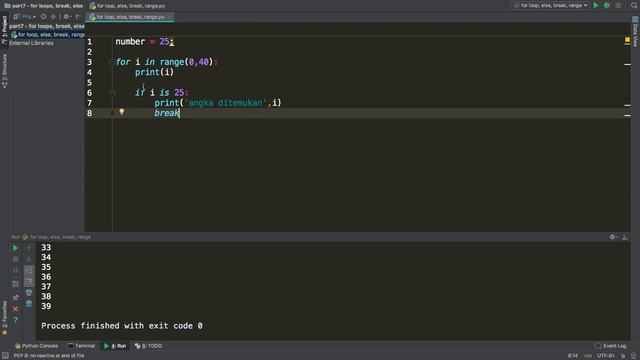Image resolution: width=640 pixels, height=360 pixels.
Task: Click the Print icon in the Run panel
Action: [x=29, y=292]
